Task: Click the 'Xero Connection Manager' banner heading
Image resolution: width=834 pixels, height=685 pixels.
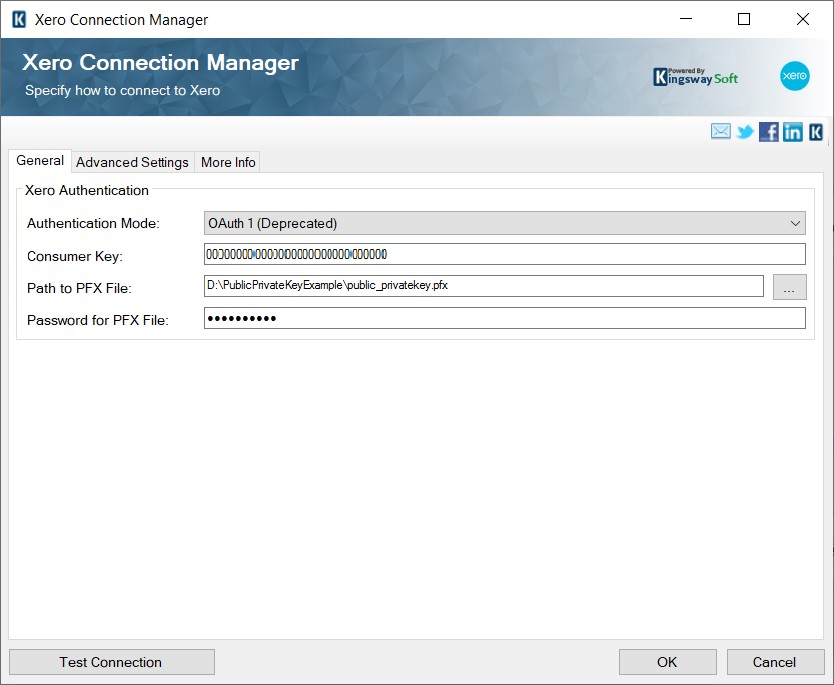Action: (160, 62)
